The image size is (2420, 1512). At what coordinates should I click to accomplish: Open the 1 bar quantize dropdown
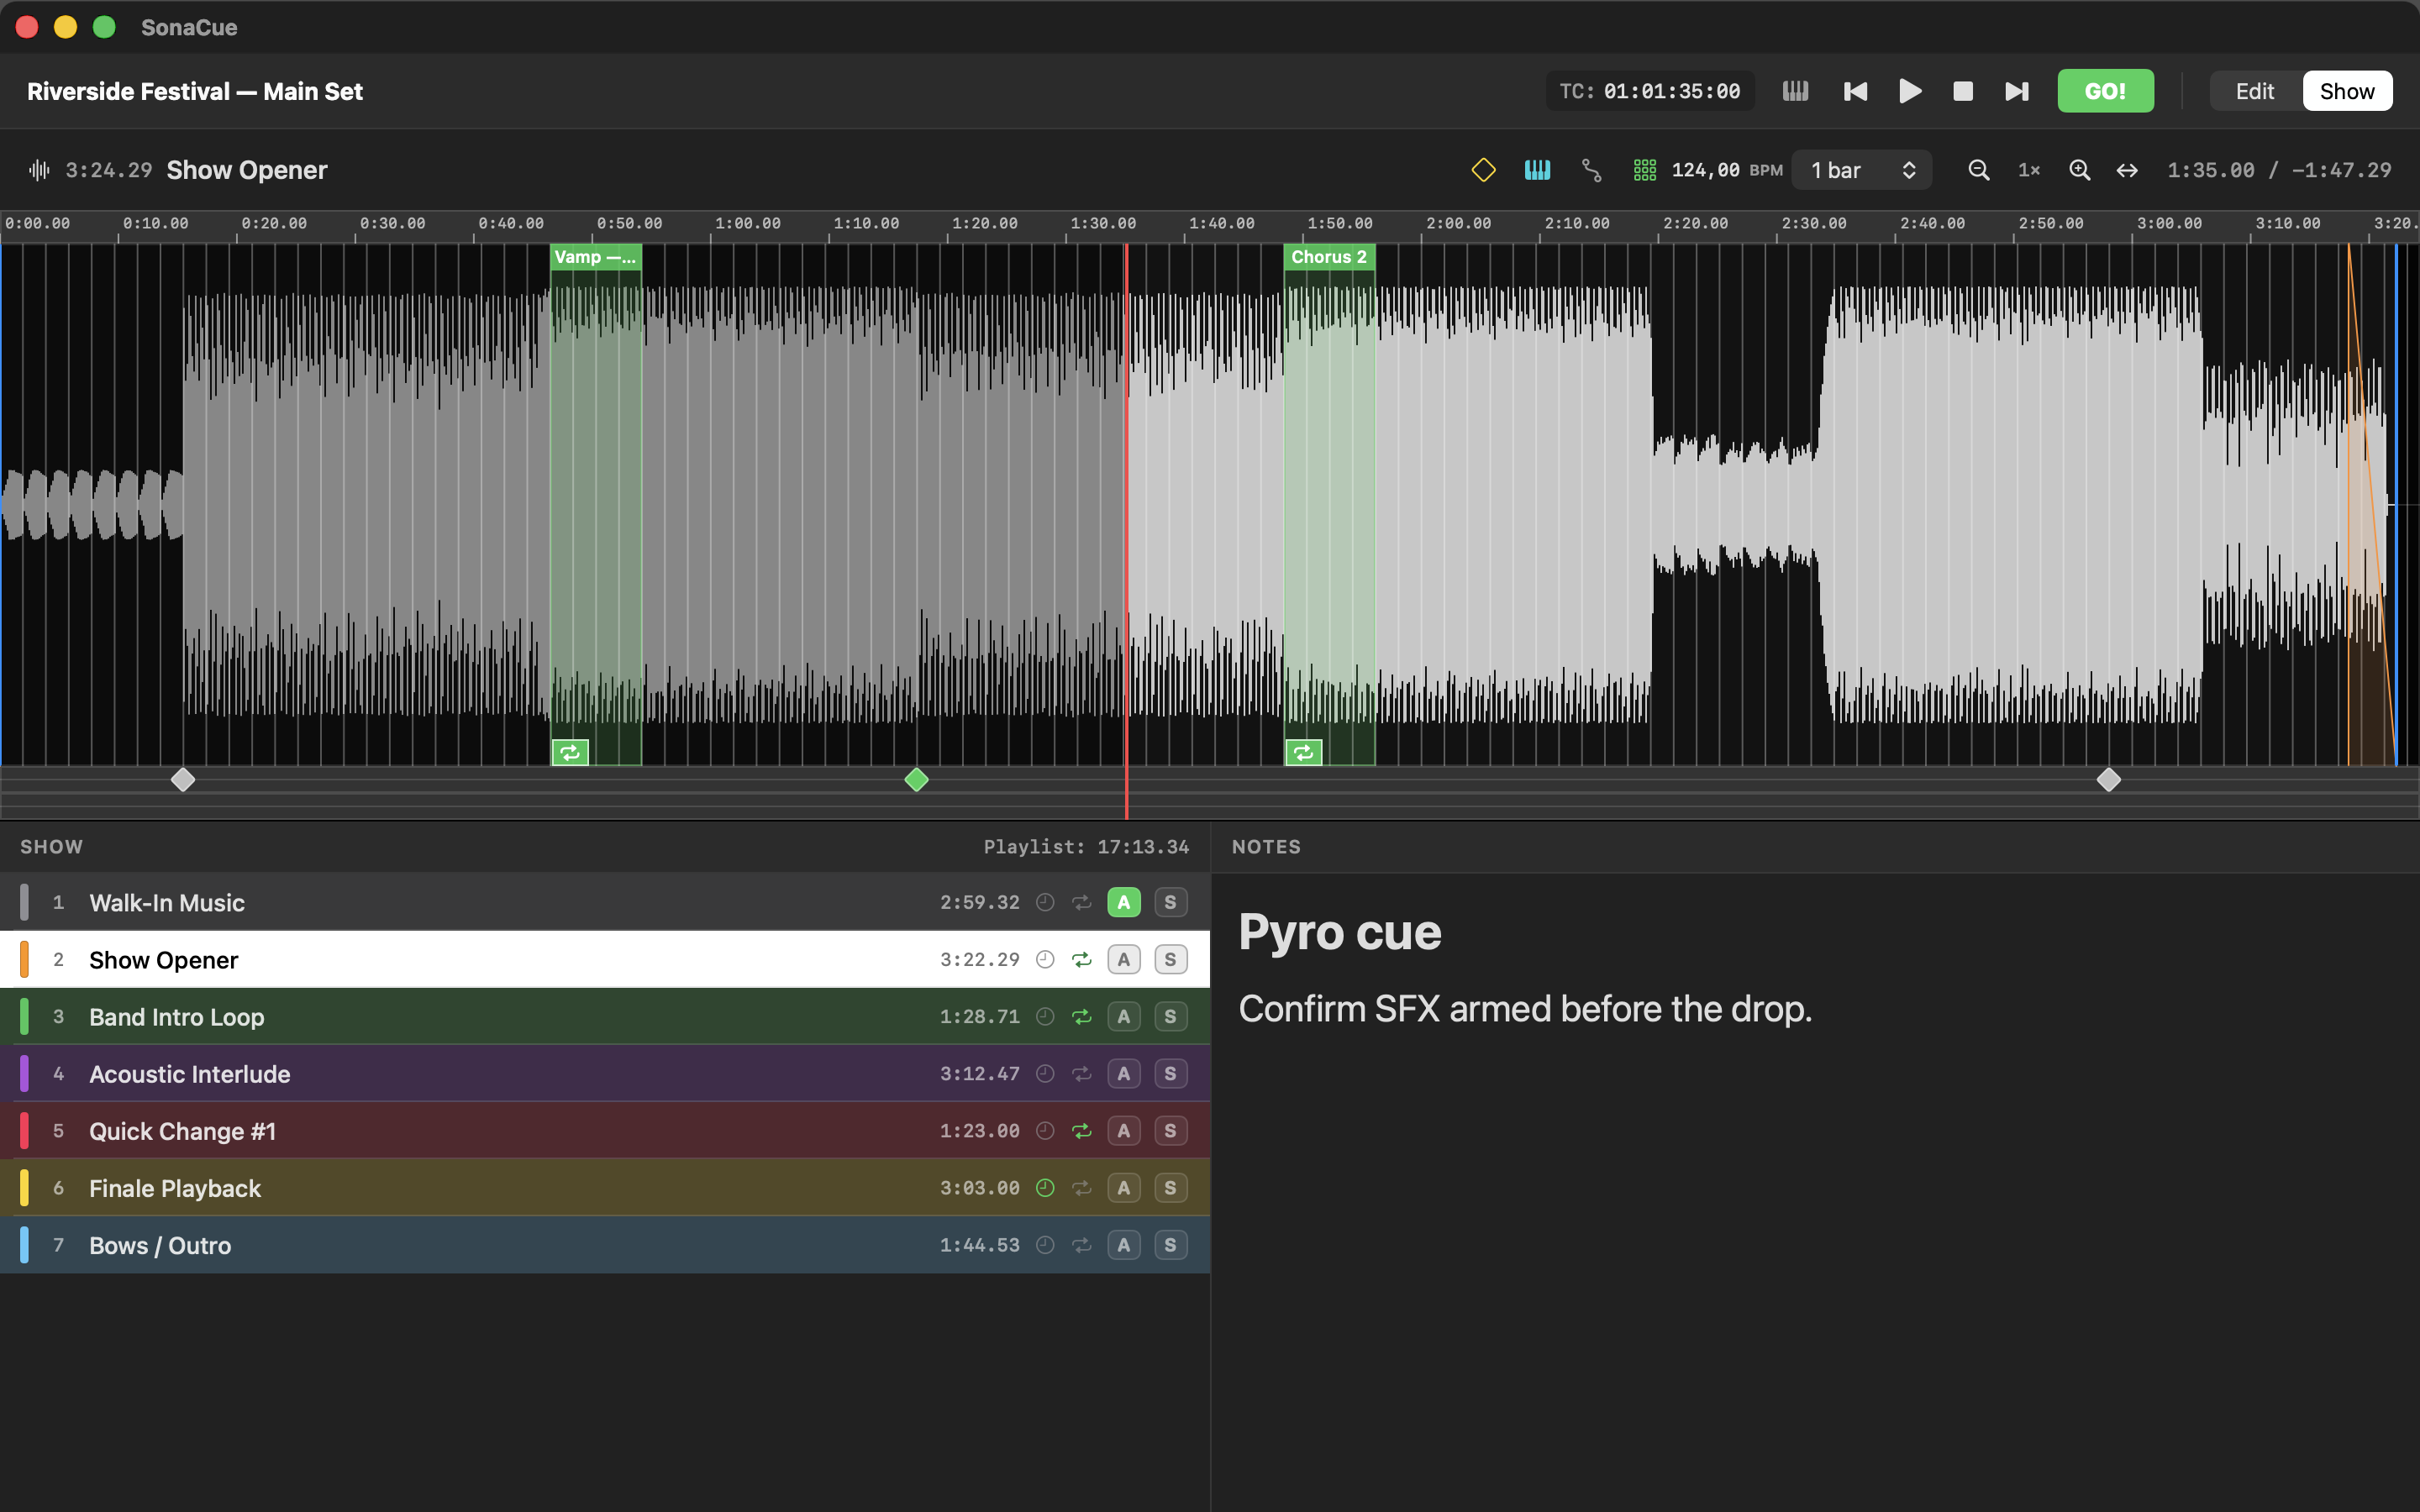(x=1862, y=170)
